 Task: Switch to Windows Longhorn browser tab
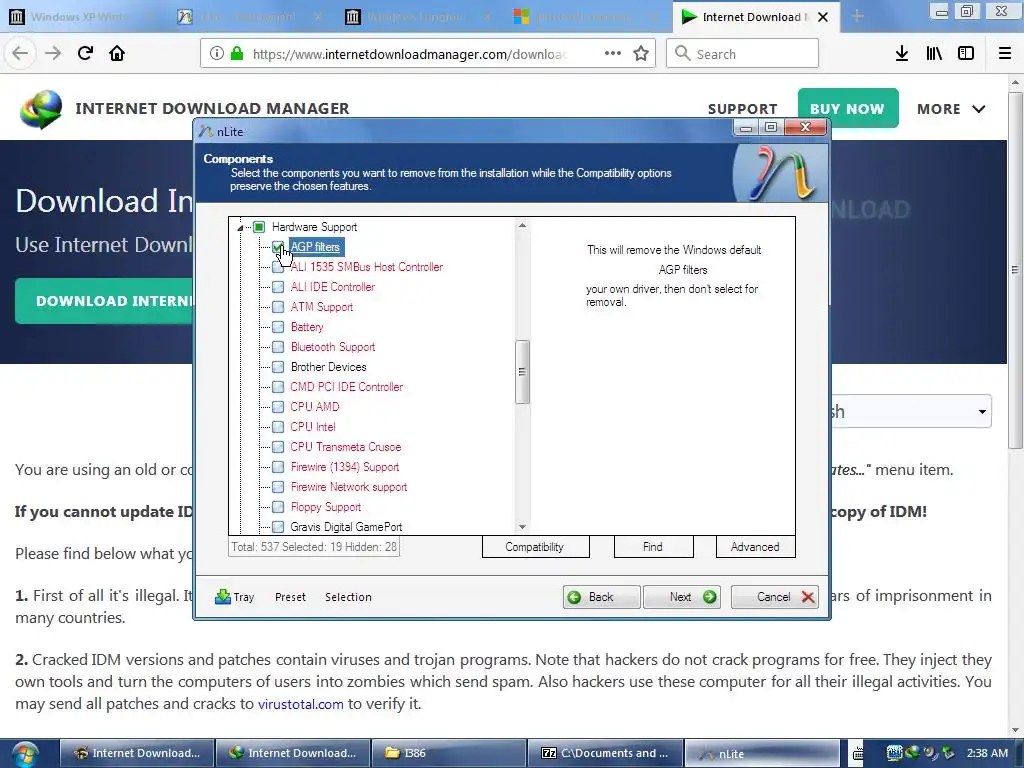419,17
